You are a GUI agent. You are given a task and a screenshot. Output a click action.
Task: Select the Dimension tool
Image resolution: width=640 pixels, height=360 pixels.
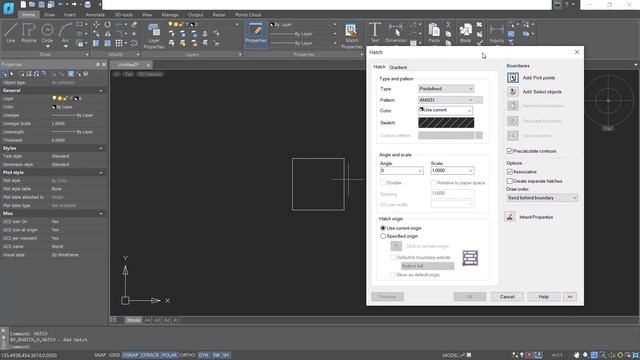tap(396, 33)
